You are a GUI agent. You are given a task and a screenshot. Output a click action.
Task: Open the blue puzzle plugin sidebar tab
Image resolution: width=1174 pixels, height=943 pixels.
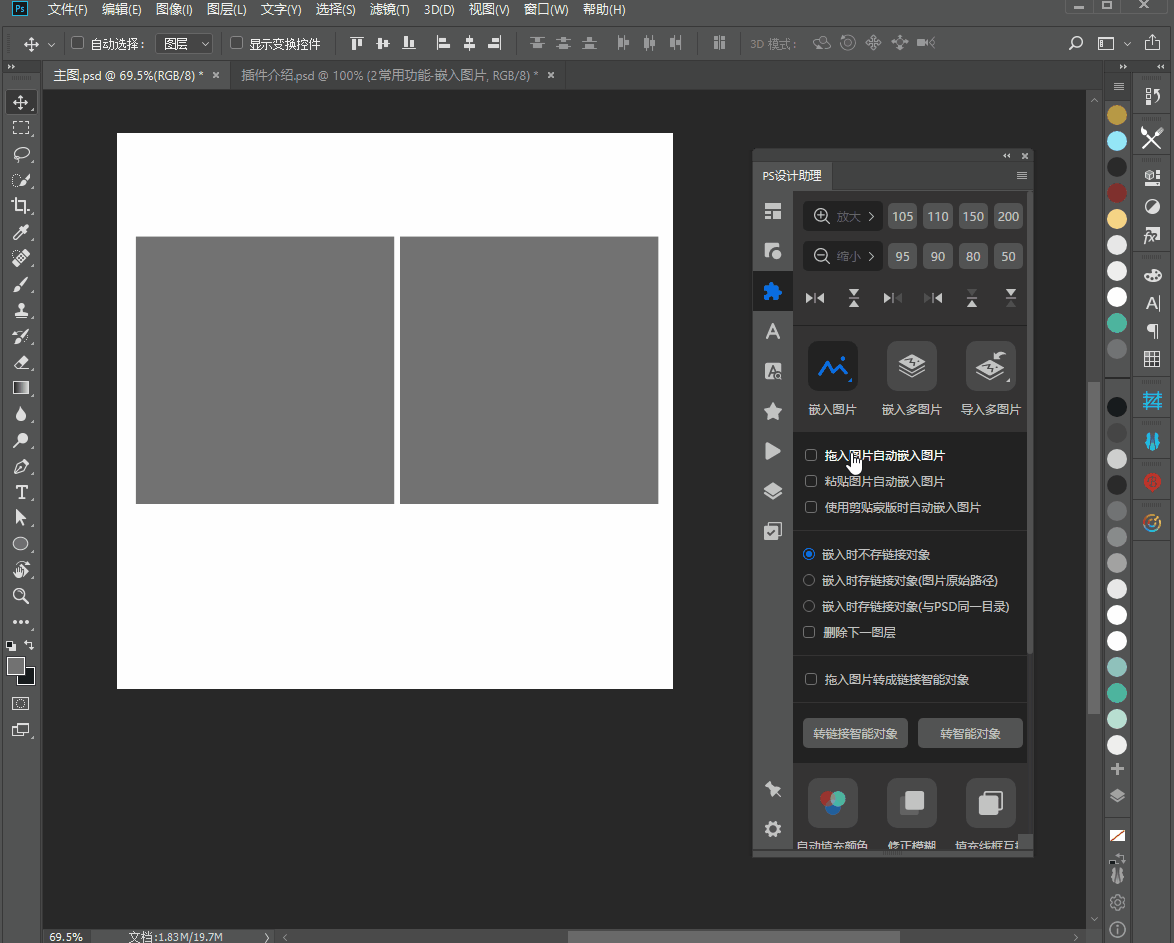click(773, 291)
